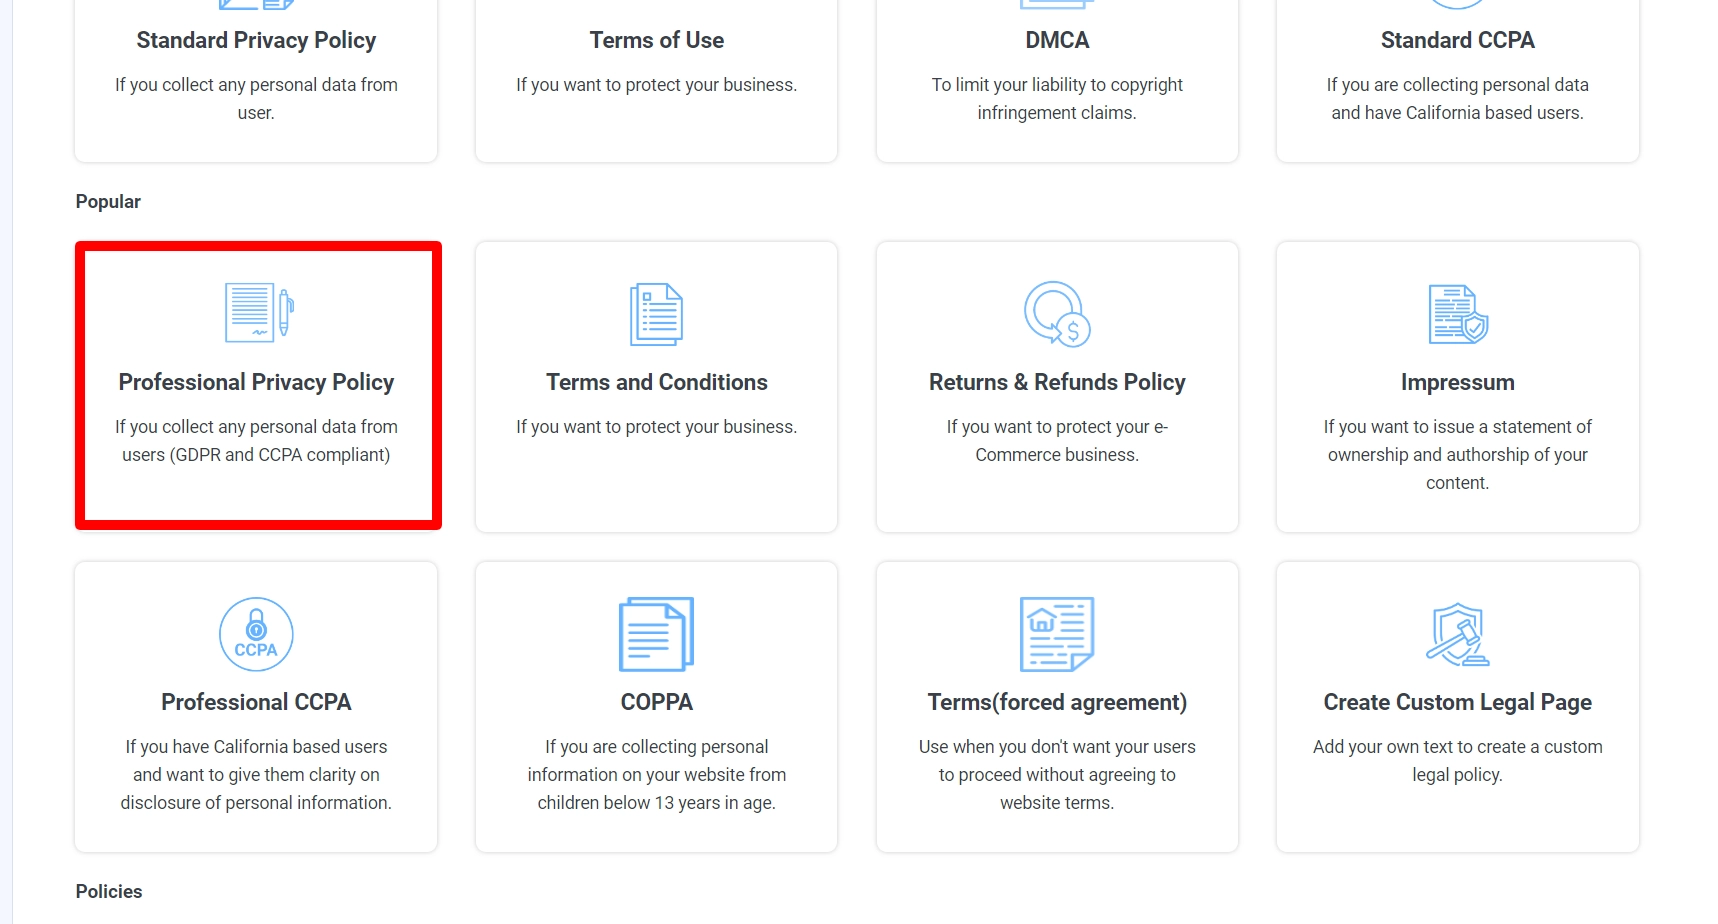The image size is (1718, 924).
Task: Select the COPPA stacked pages icon
Action: 656,634
